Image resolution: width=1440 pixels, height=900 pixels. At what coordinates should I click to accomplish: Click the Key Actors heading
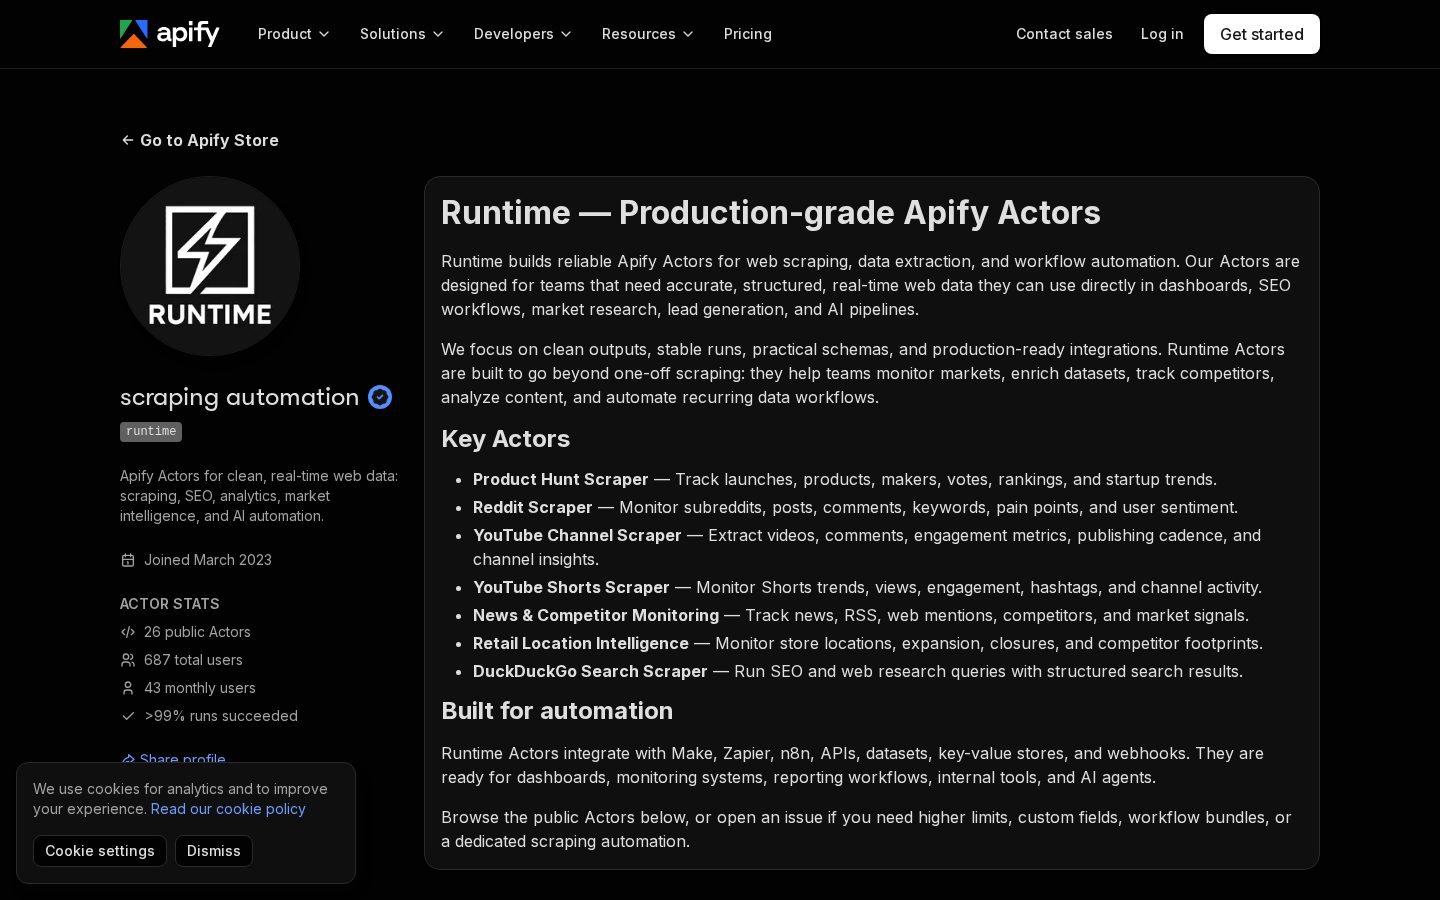(506, 439)
